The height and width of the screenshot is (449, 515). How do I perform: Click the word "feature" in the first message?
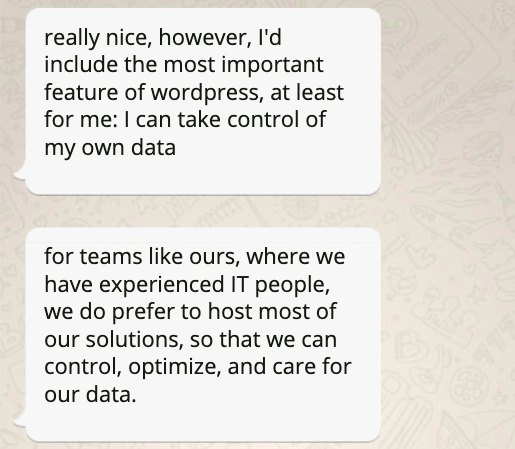tap(81, 92)
